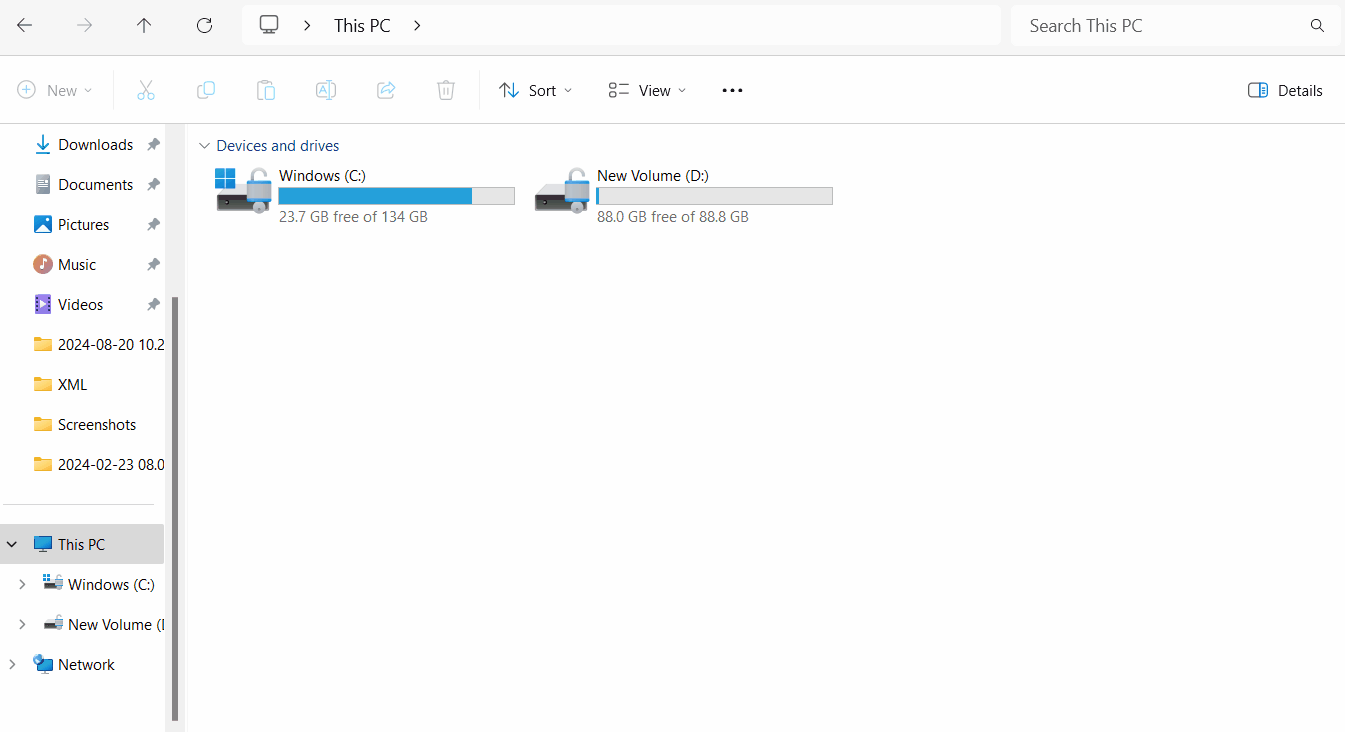Click the Delete trash can icon

(x=446, y=90)
